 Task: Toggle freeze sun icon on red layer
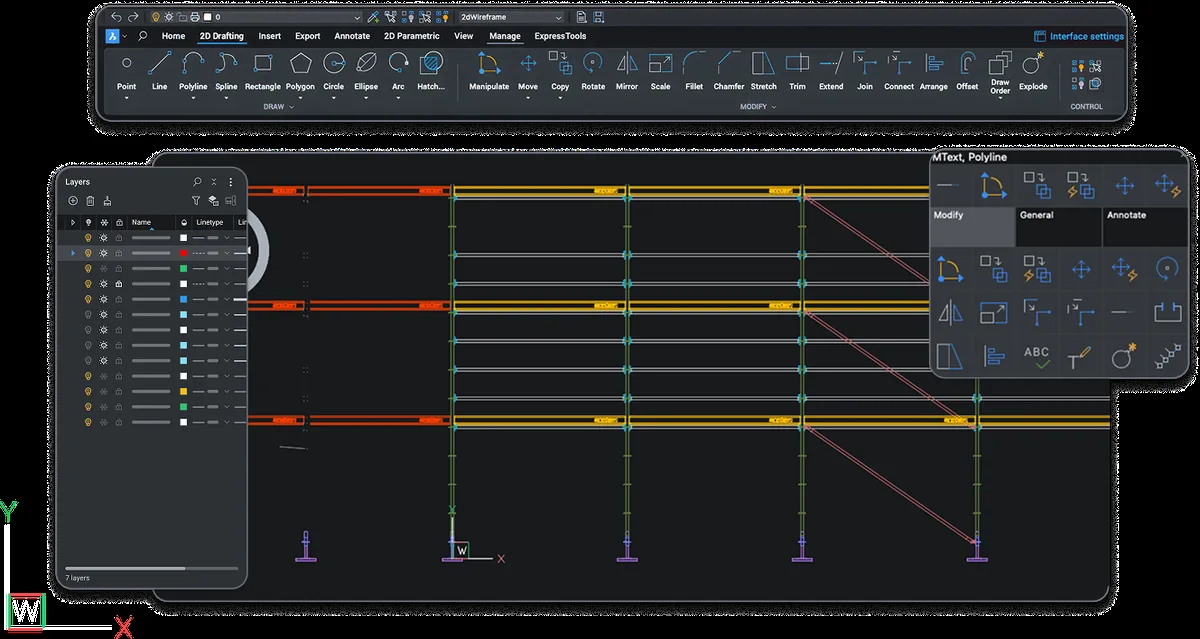(103, 253)
